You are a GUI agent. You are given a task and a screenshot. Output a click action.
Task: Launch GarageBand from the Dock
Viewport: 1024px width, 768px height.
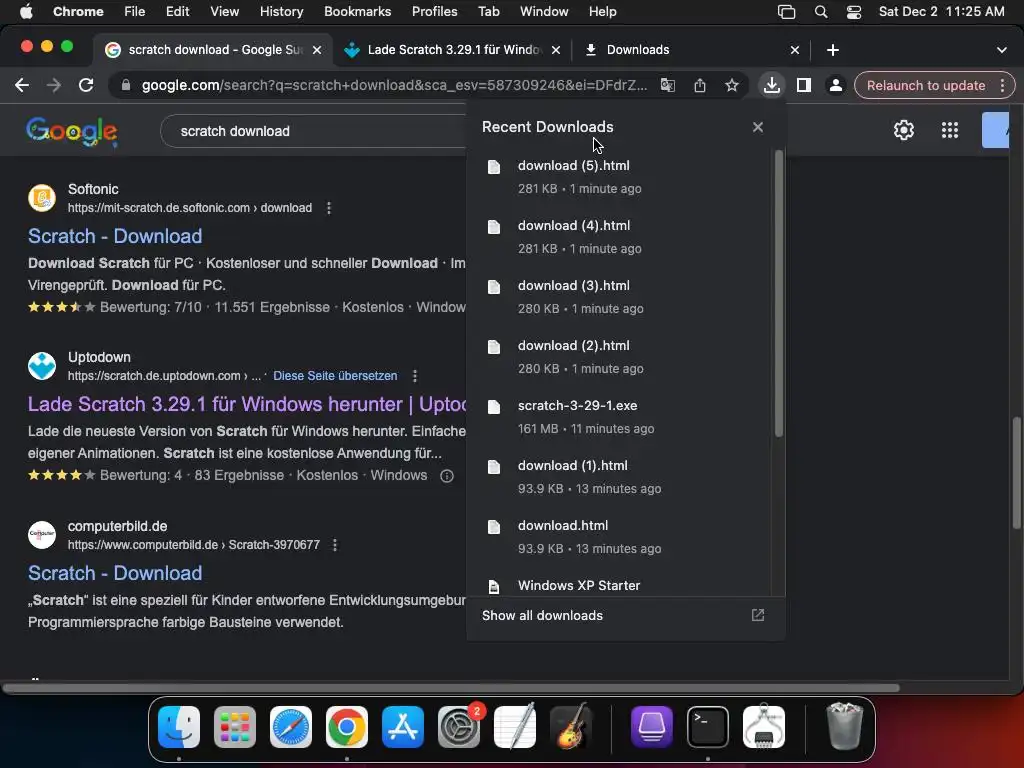tap(571, 727)
